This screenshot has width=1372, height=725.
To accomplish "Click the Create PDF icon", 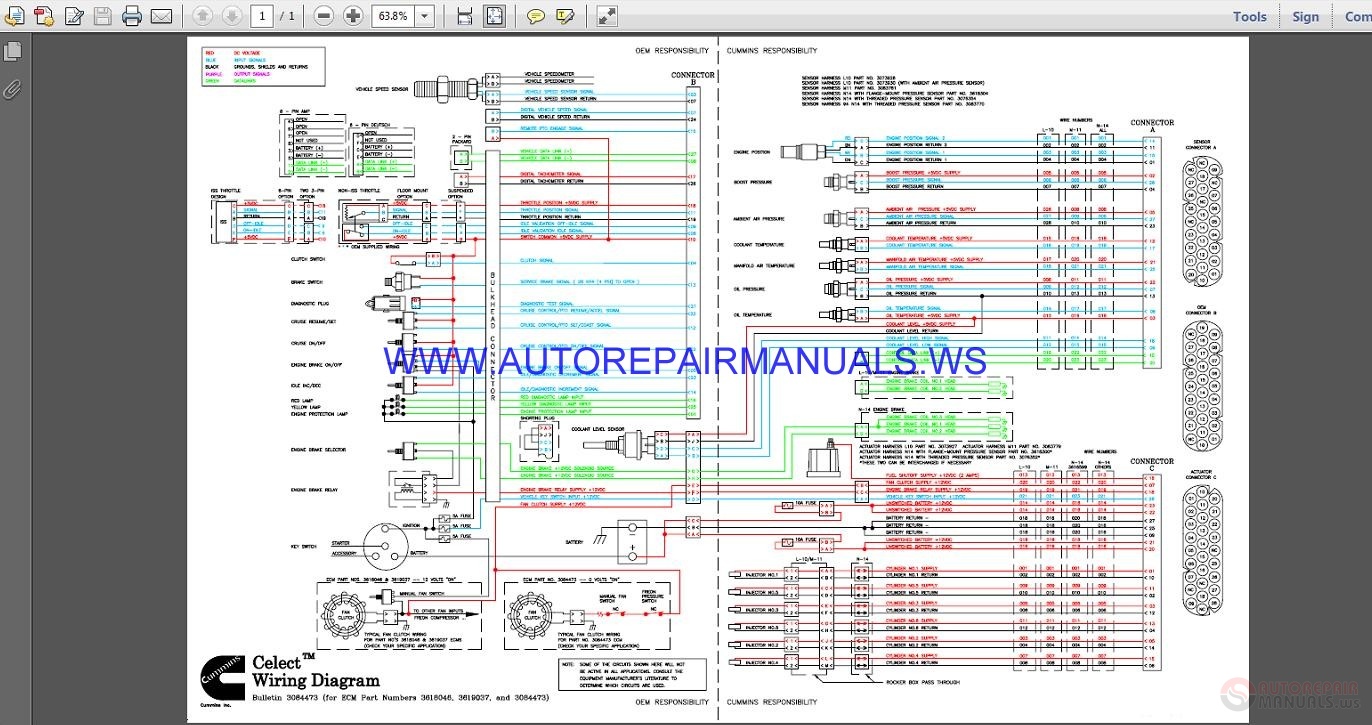I will tap(43, 16).
